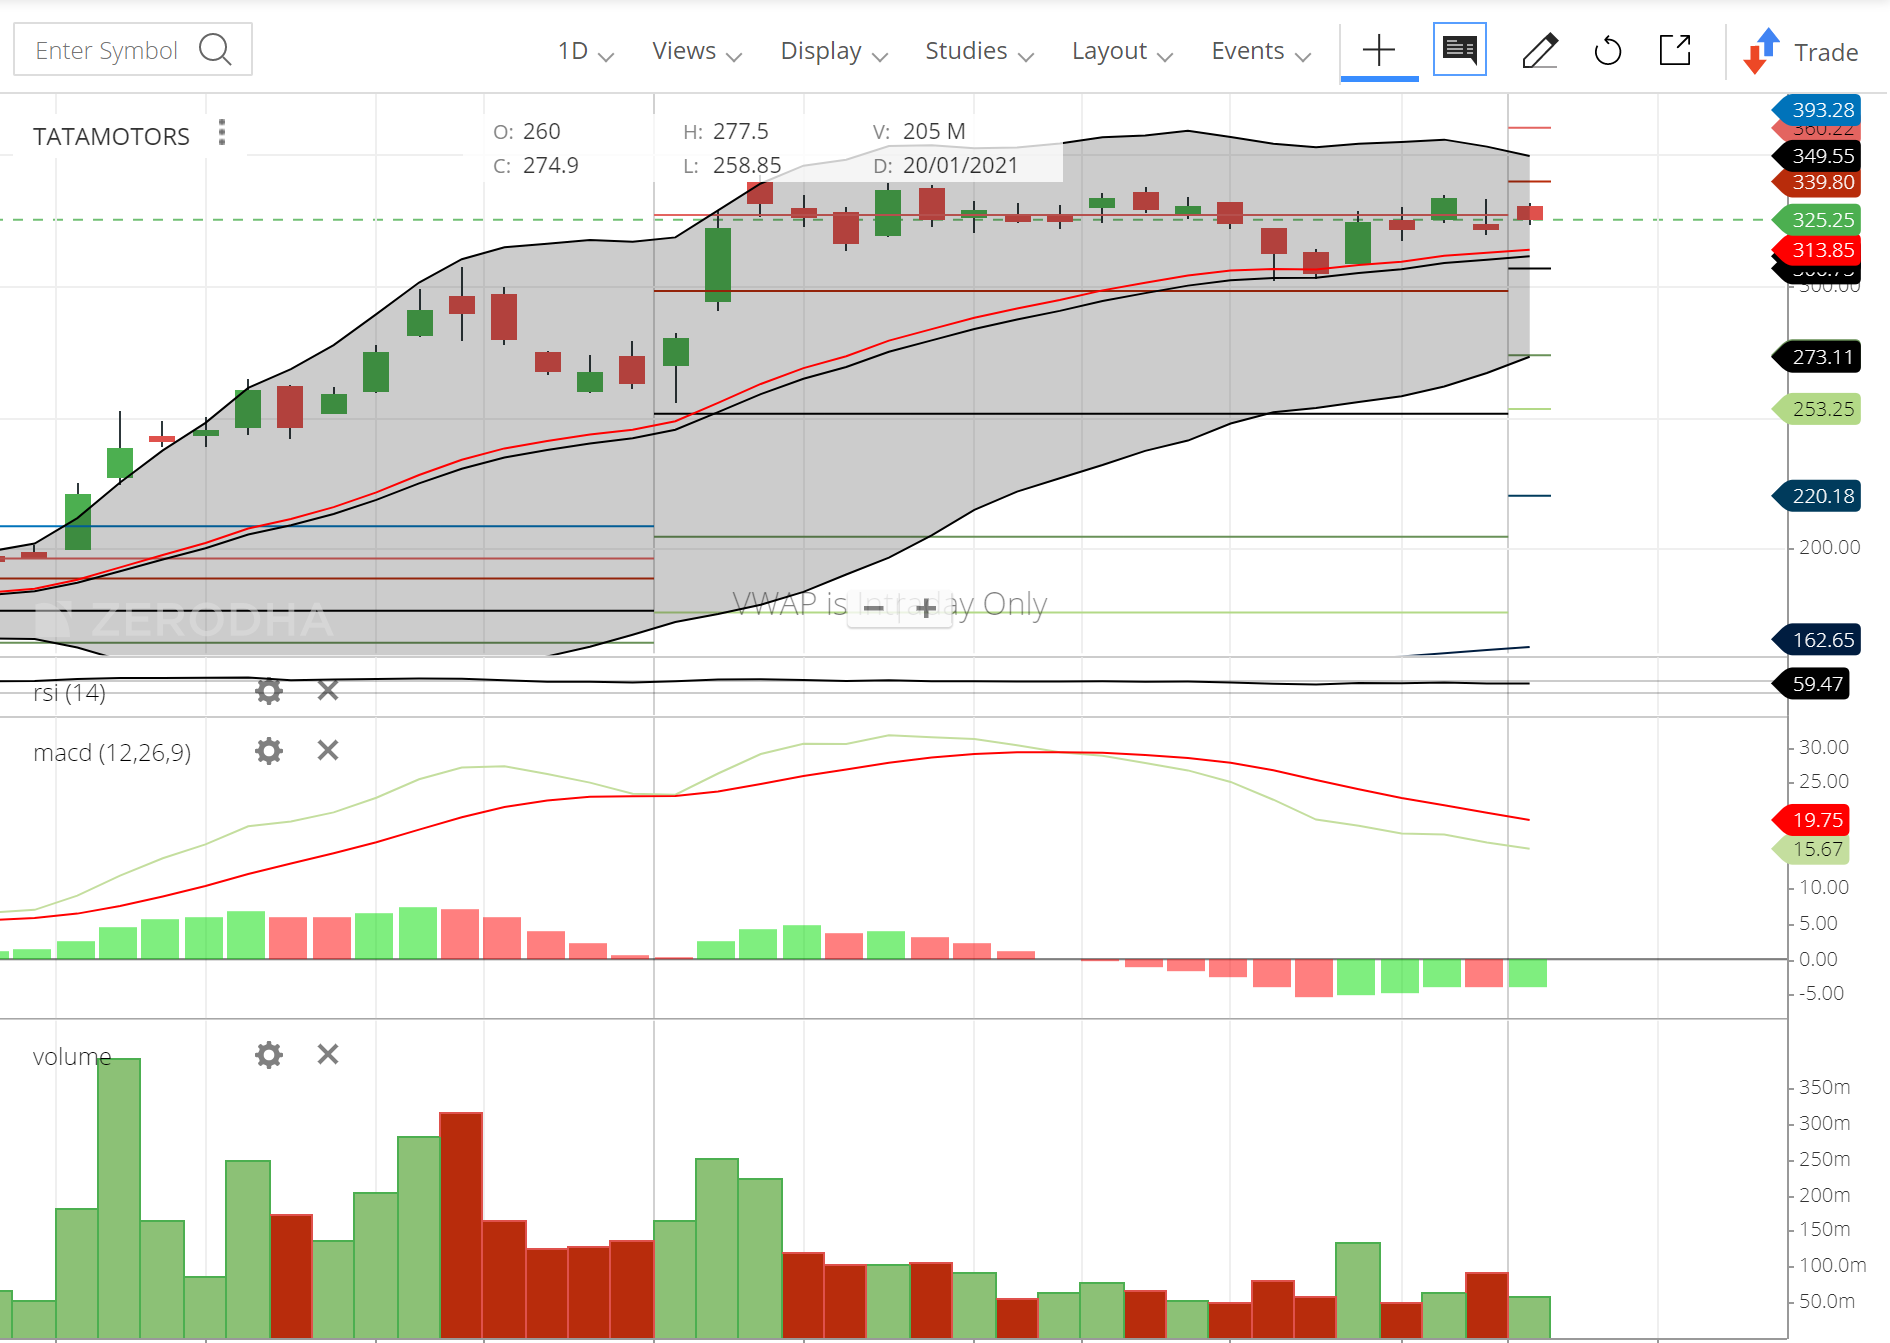Screen dimensions: 1890x1343
Task: Click the rsi (14) study label
Action: [x=69, y=693]
